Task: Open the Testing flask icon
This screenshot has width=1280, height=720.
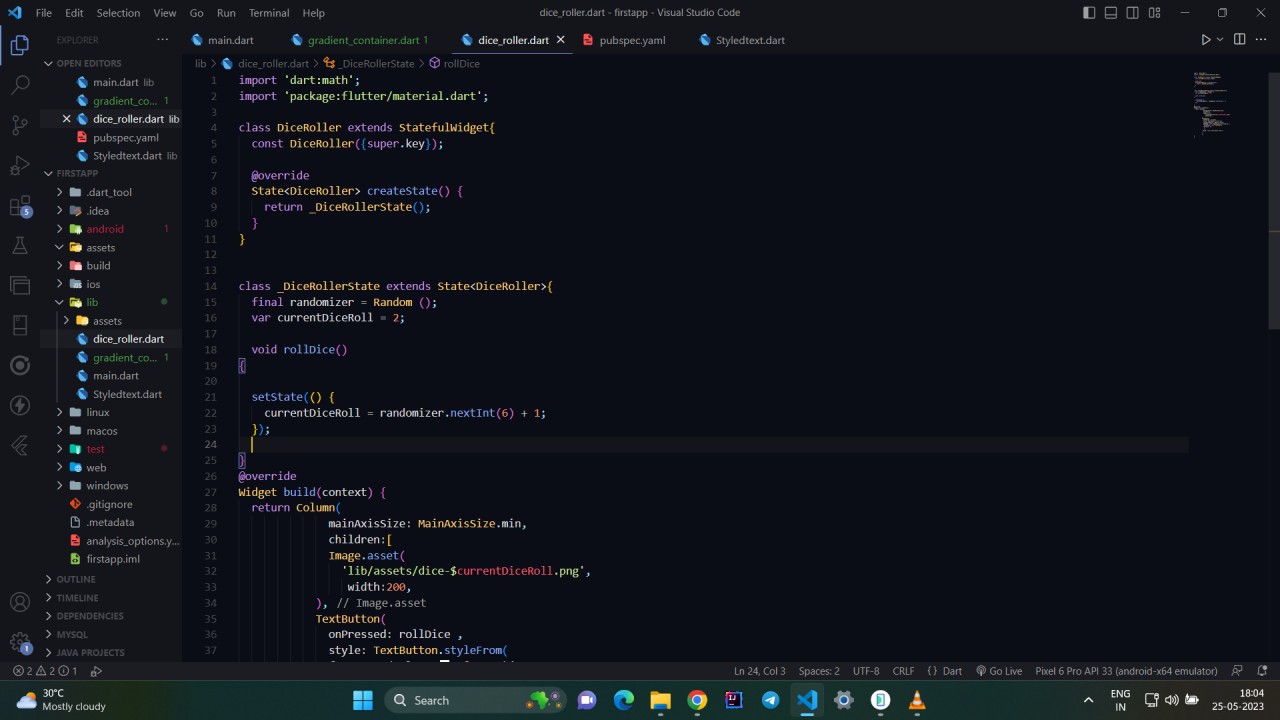Action: point(20,246)
